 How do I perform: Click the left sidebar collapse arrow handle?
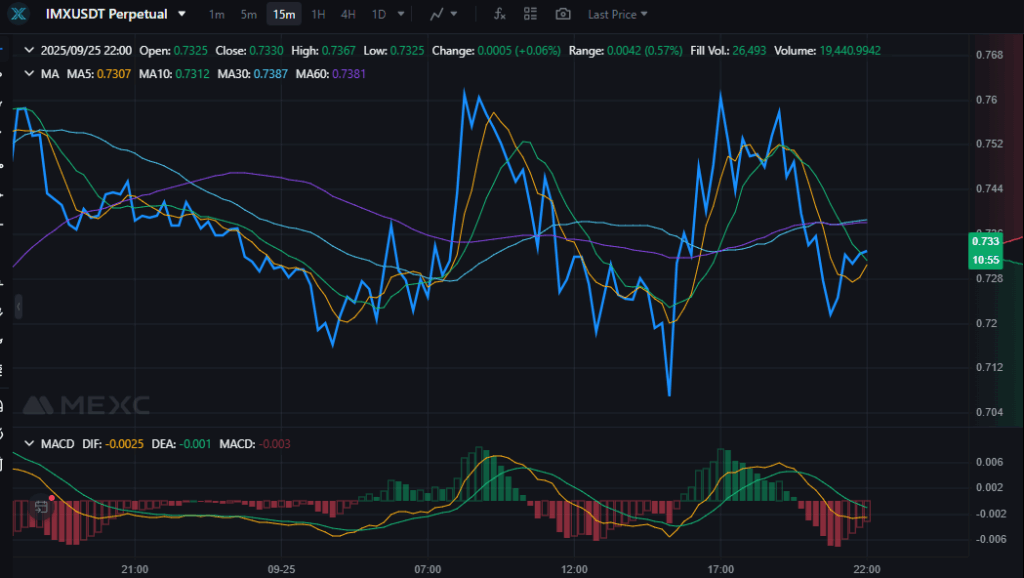(x=18, y=306)
